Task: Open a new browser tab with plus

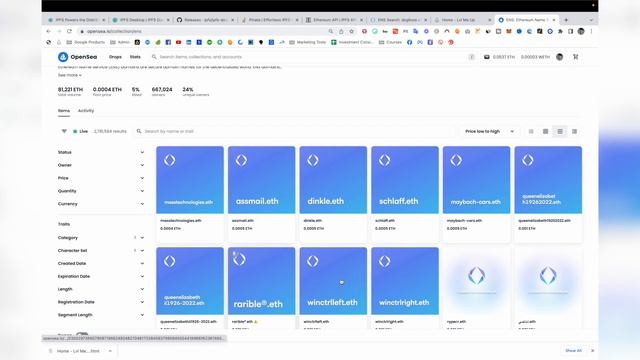Action: (x=566, y=20)
